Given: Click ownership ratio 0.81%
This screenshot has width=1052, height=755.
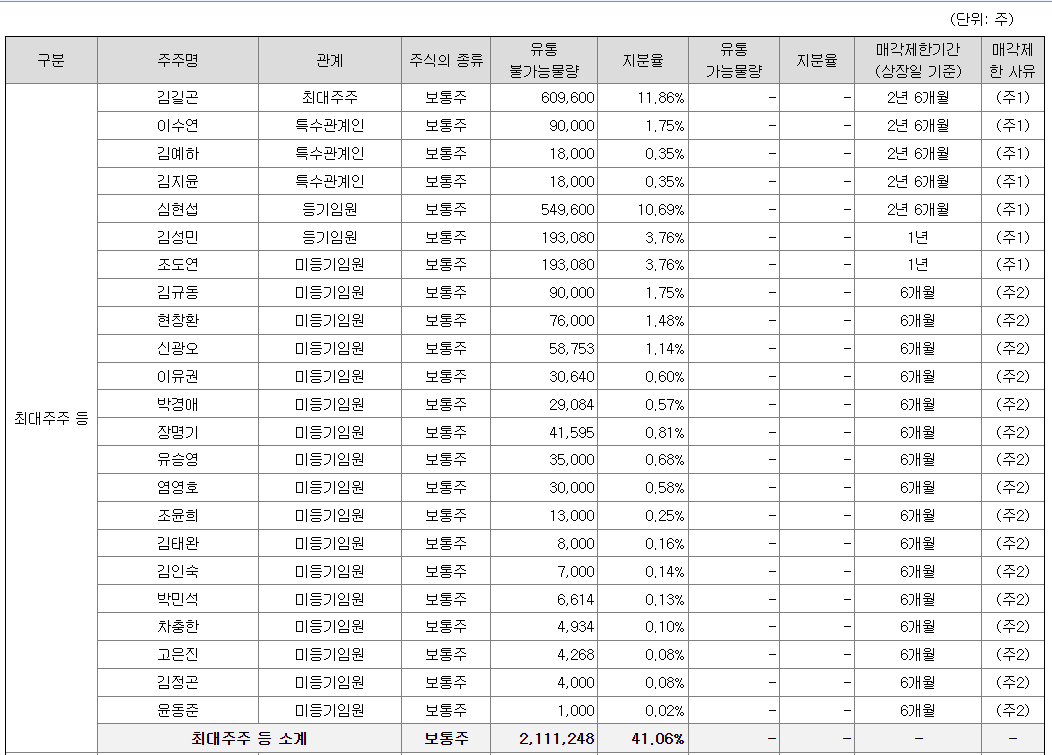Looking at the screenshot, I should tap(665, 433).
